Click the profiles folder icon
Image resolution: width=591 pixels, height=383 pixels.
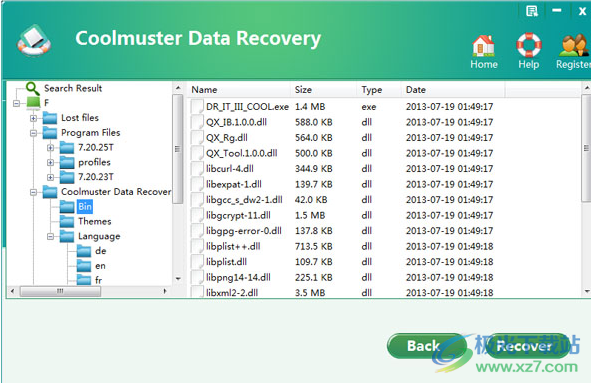[x=67, y=162]
